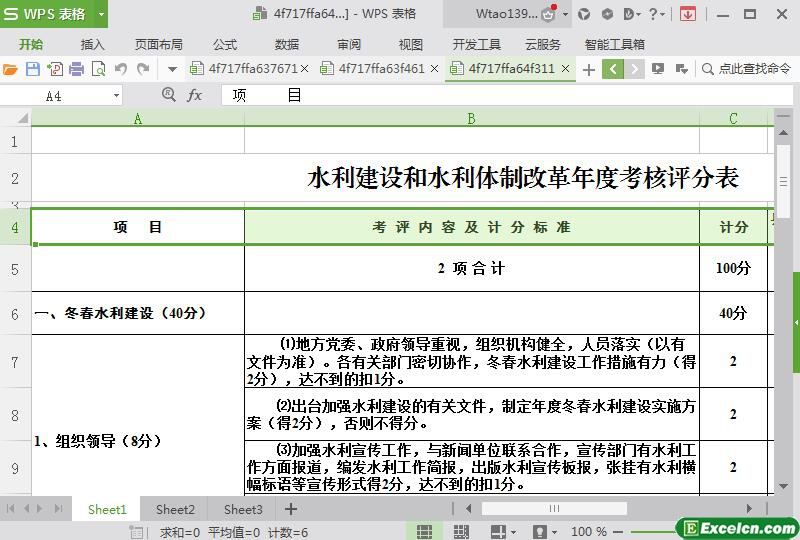The height and width of the screenshot is (540, 800).
Task: Open the Name Box dropdown for A4
Action: [116, 96]
